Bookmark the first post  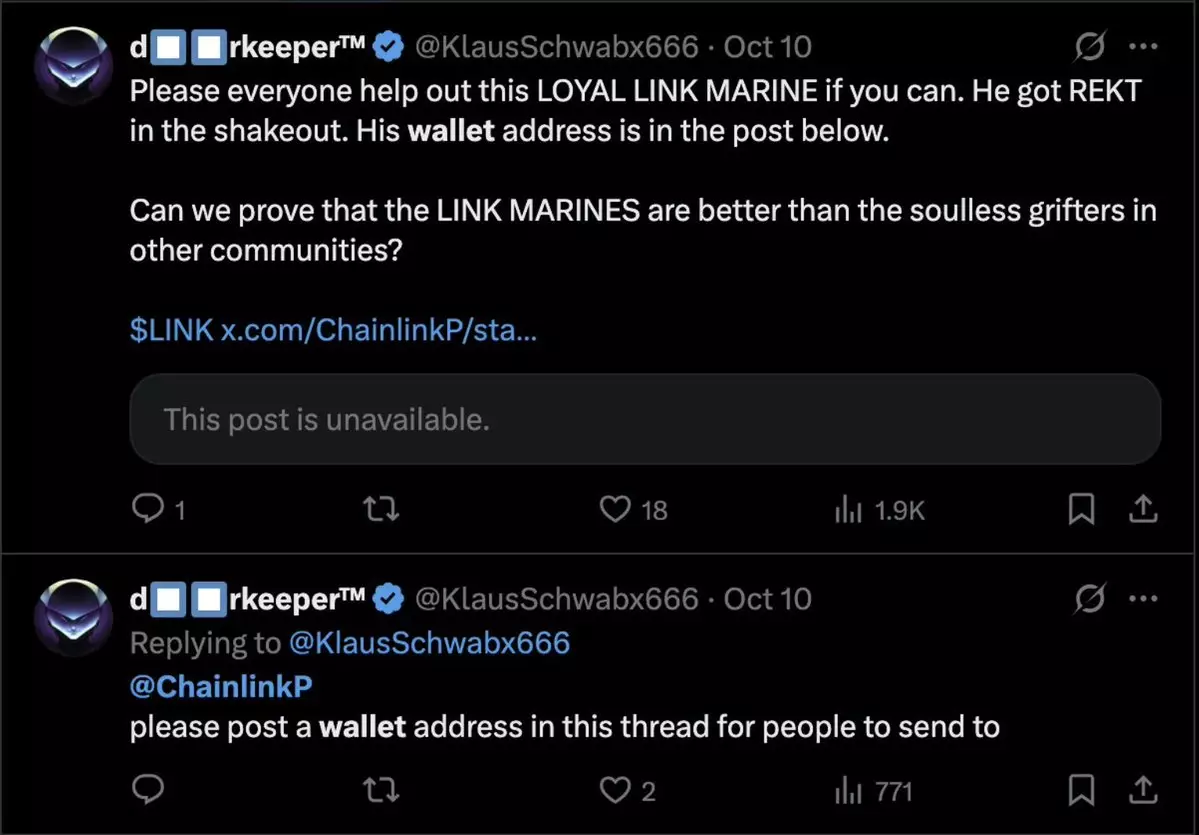(x=1080, y=510)
